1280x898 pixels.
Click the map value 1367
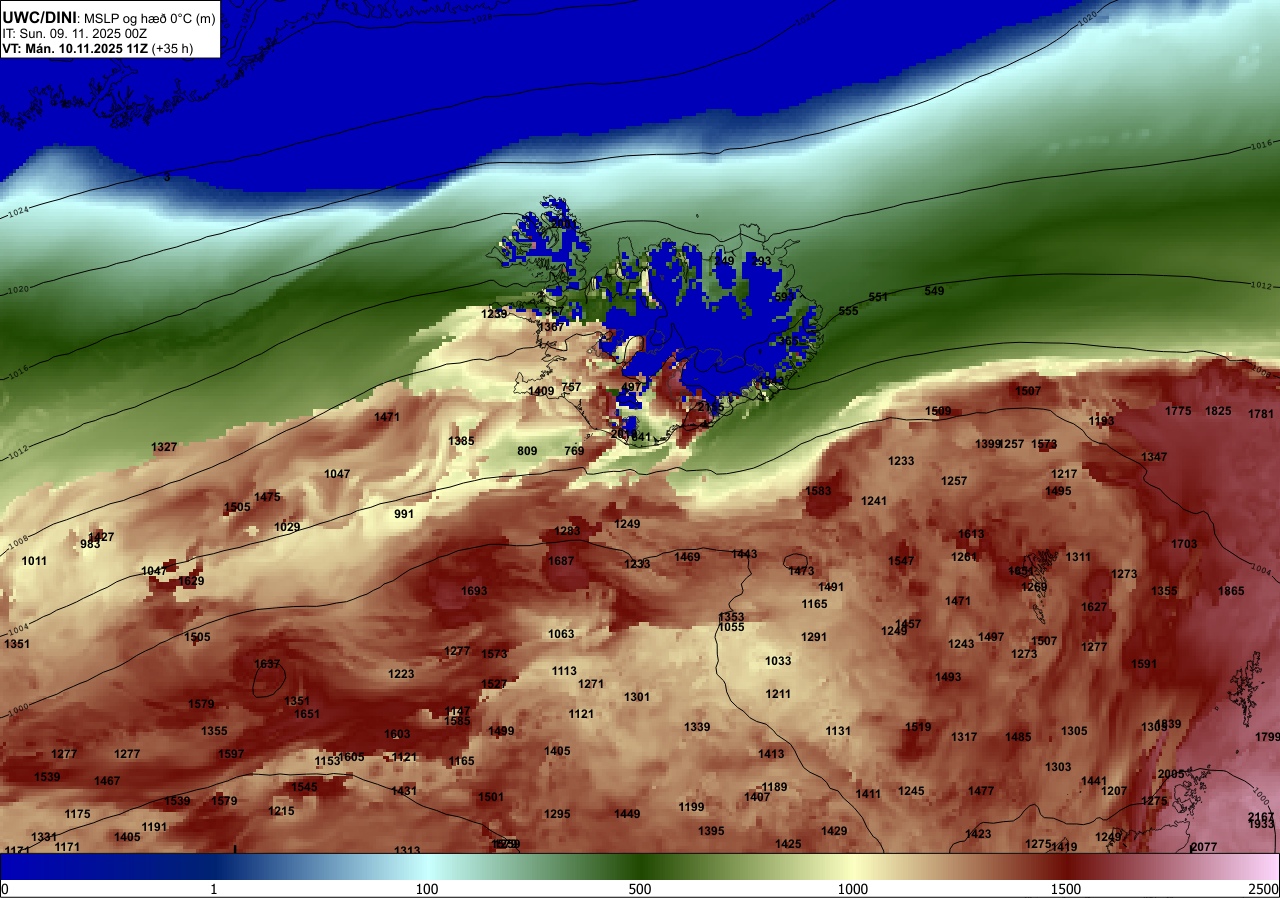[551, 327]
